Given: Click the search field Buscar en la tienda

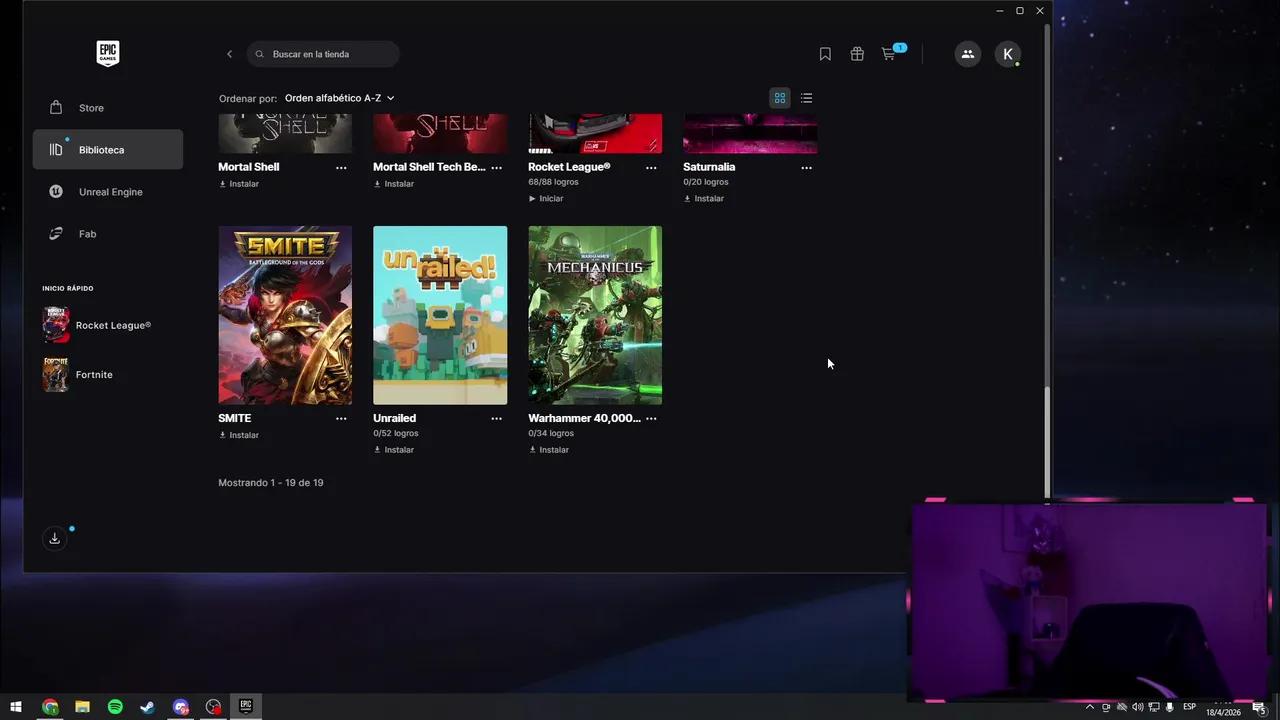Looking at the screenshot, I should coord(323,54).
